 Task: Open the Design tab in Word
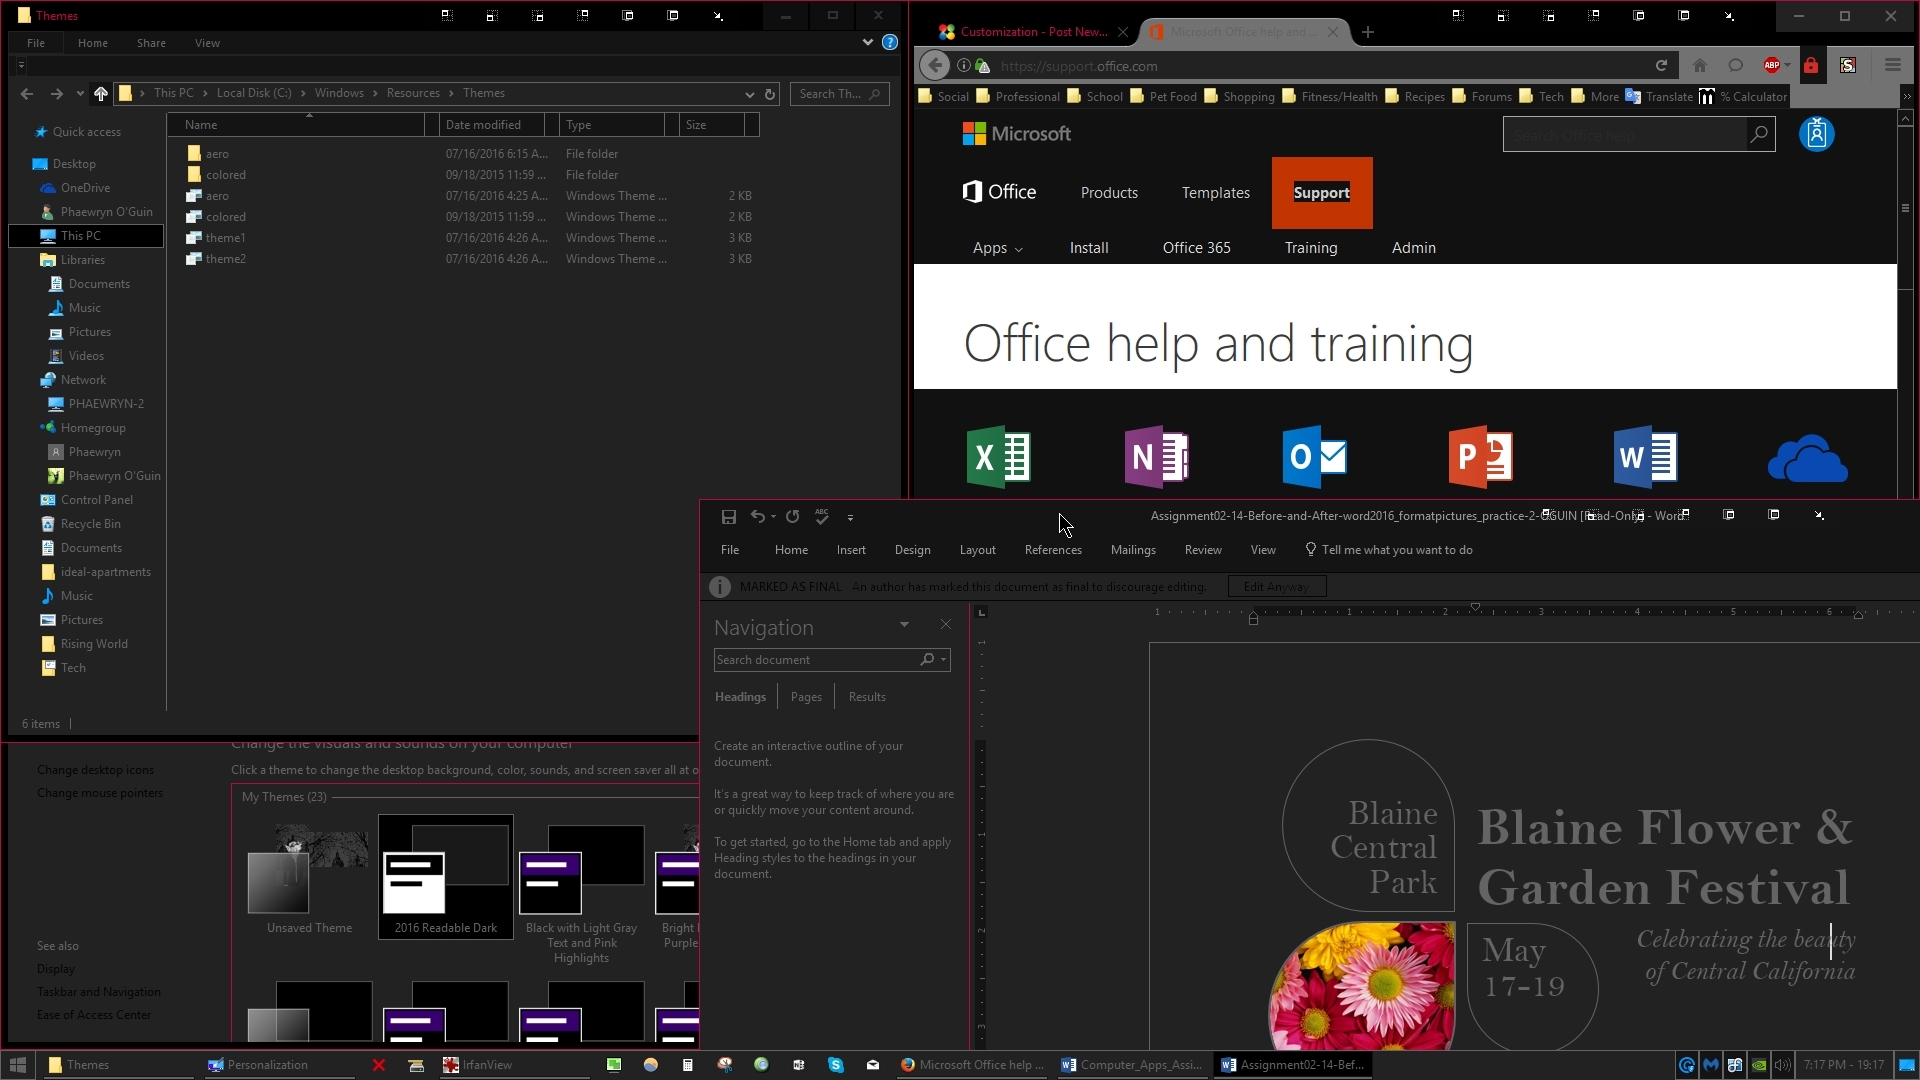pyautogui.click(x=912, y=550)
